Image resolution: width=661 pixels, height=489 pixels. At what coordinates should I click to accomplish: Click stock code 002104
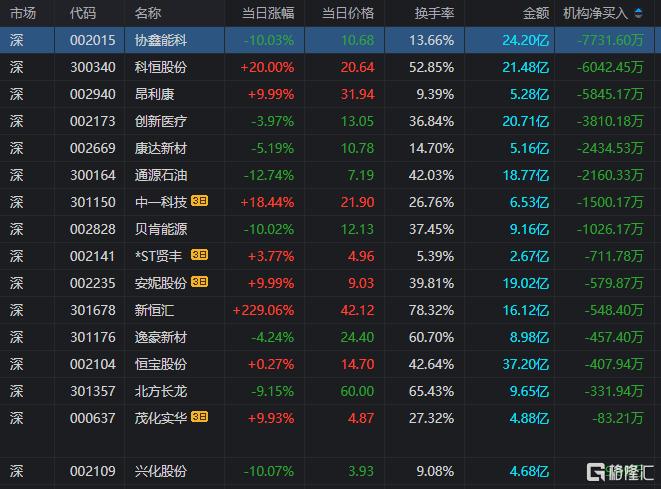coord(93,364)
